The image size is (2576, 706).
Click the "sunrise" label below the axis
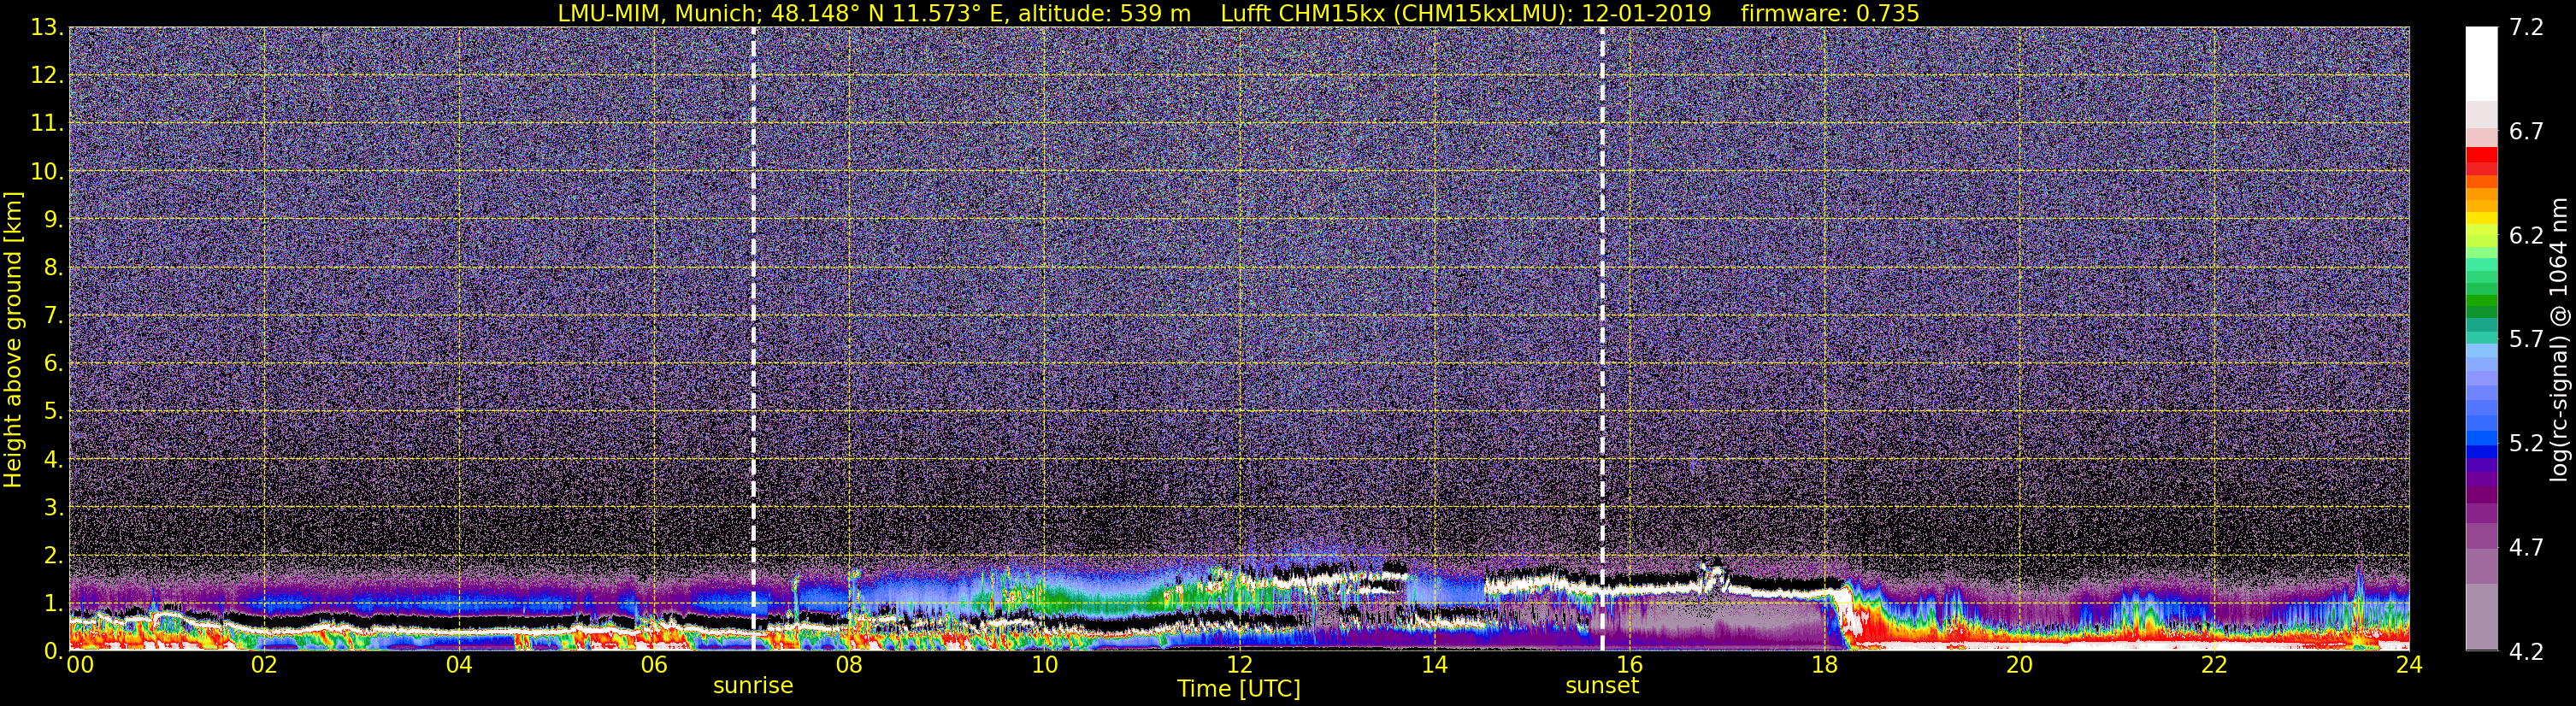coord(753,686)
